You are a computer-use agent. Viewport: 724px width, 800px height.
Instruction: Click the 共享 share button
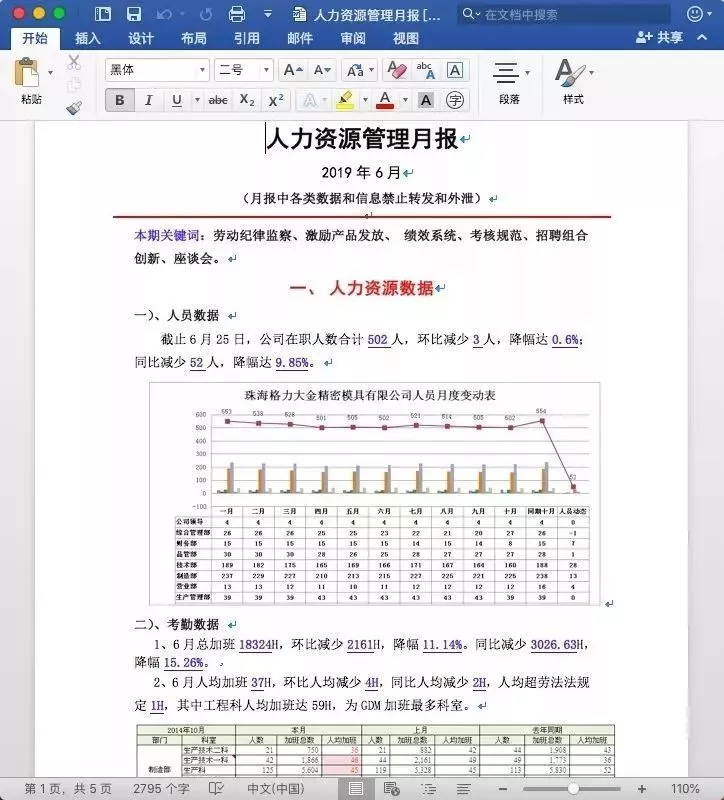click(659, 37)
